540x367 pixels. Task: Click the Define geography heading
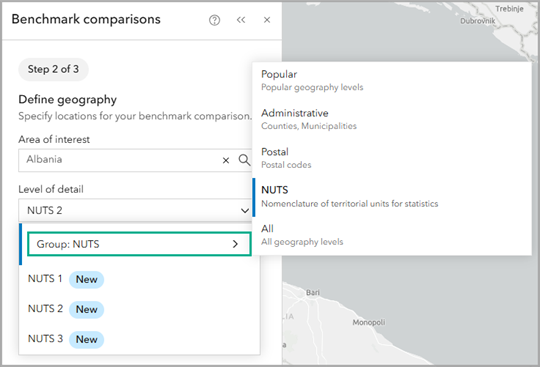(68, 99)
